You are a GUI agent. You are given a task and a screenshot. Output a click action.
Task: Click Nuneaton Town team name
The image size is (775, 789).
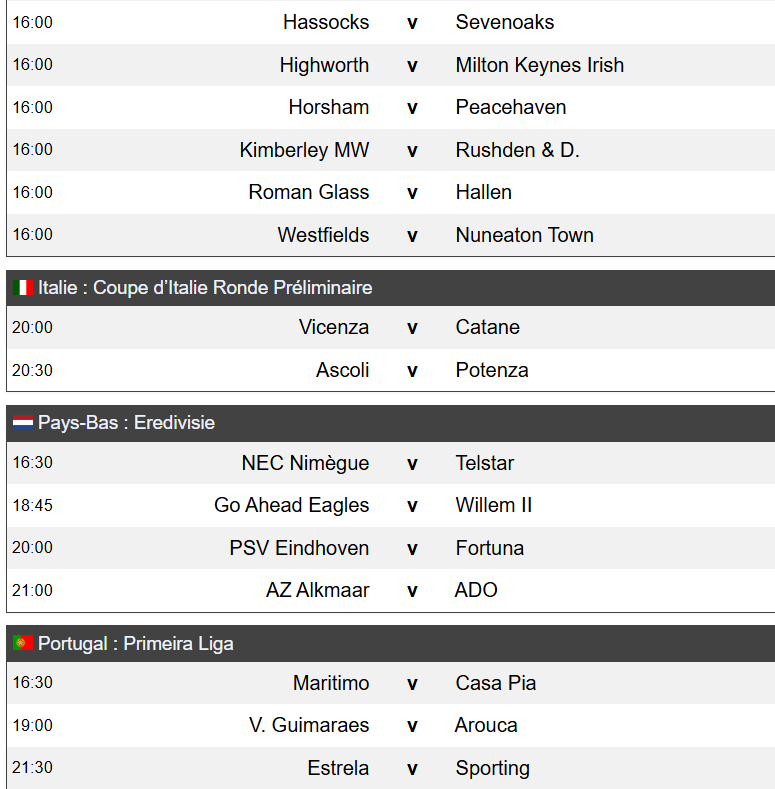point(524,235)
